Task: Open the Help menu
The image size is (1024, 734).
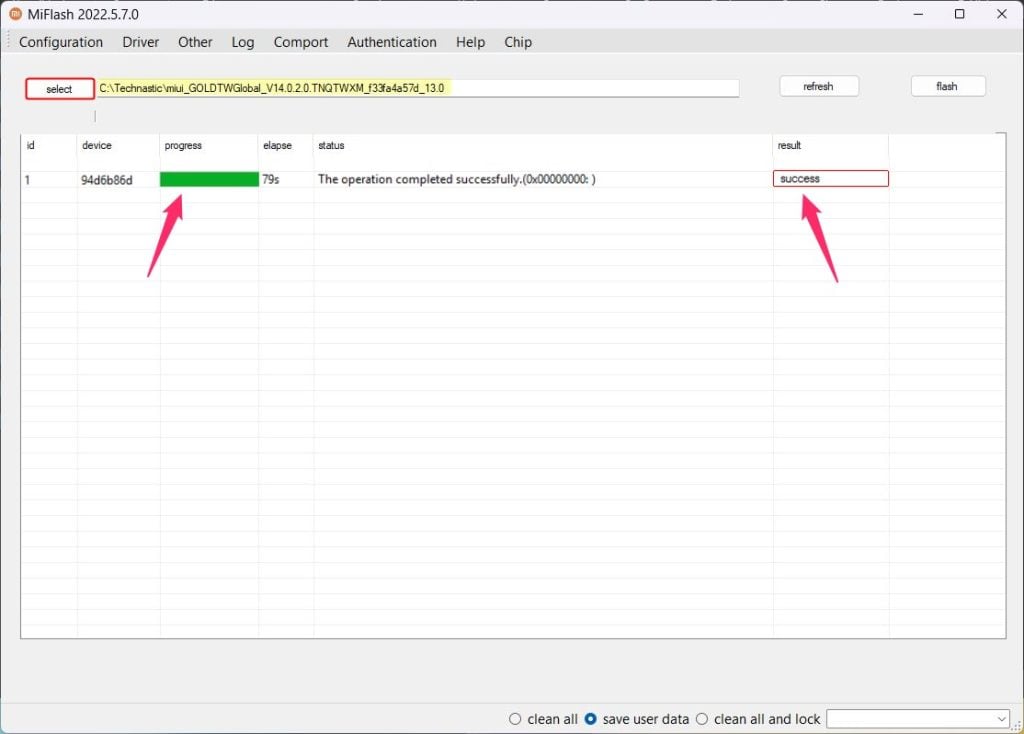Action: tap(470, 42)
